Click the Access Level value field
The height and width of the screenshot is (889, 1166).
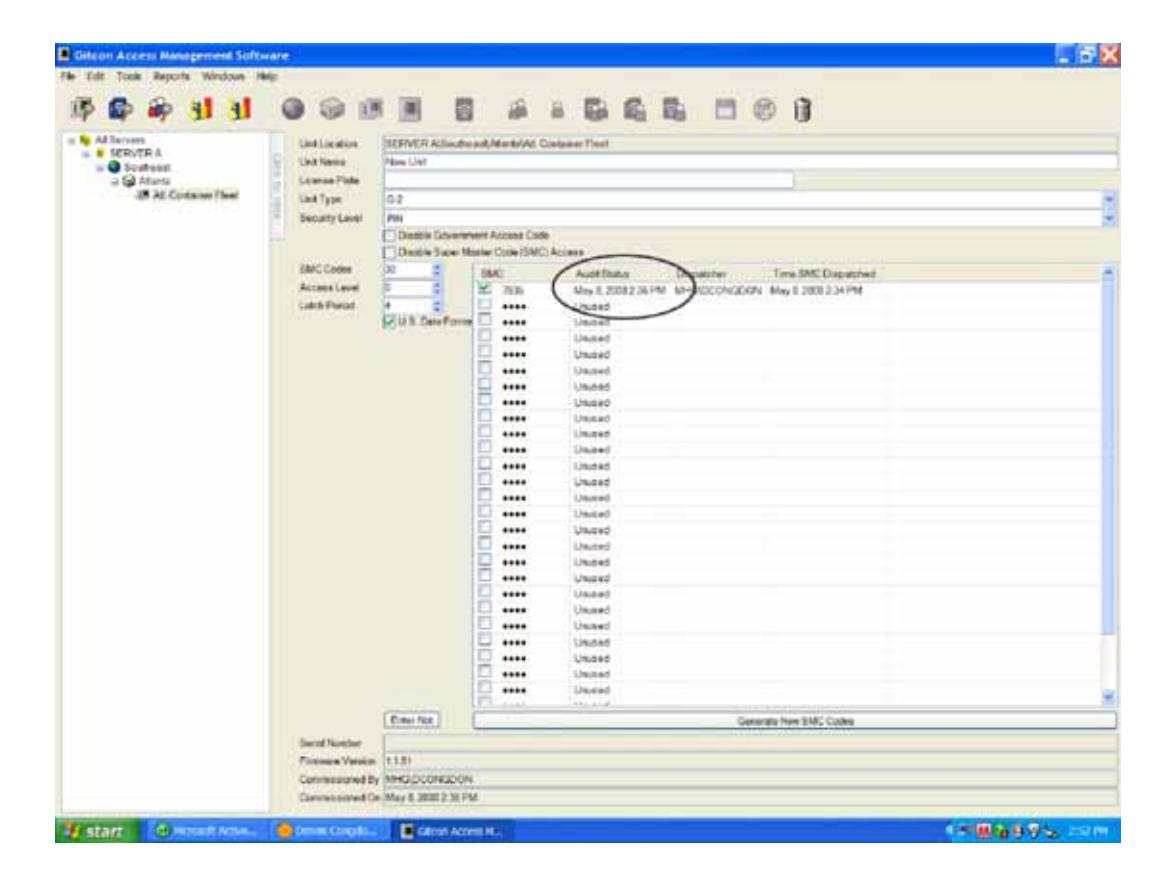[407, 287]
